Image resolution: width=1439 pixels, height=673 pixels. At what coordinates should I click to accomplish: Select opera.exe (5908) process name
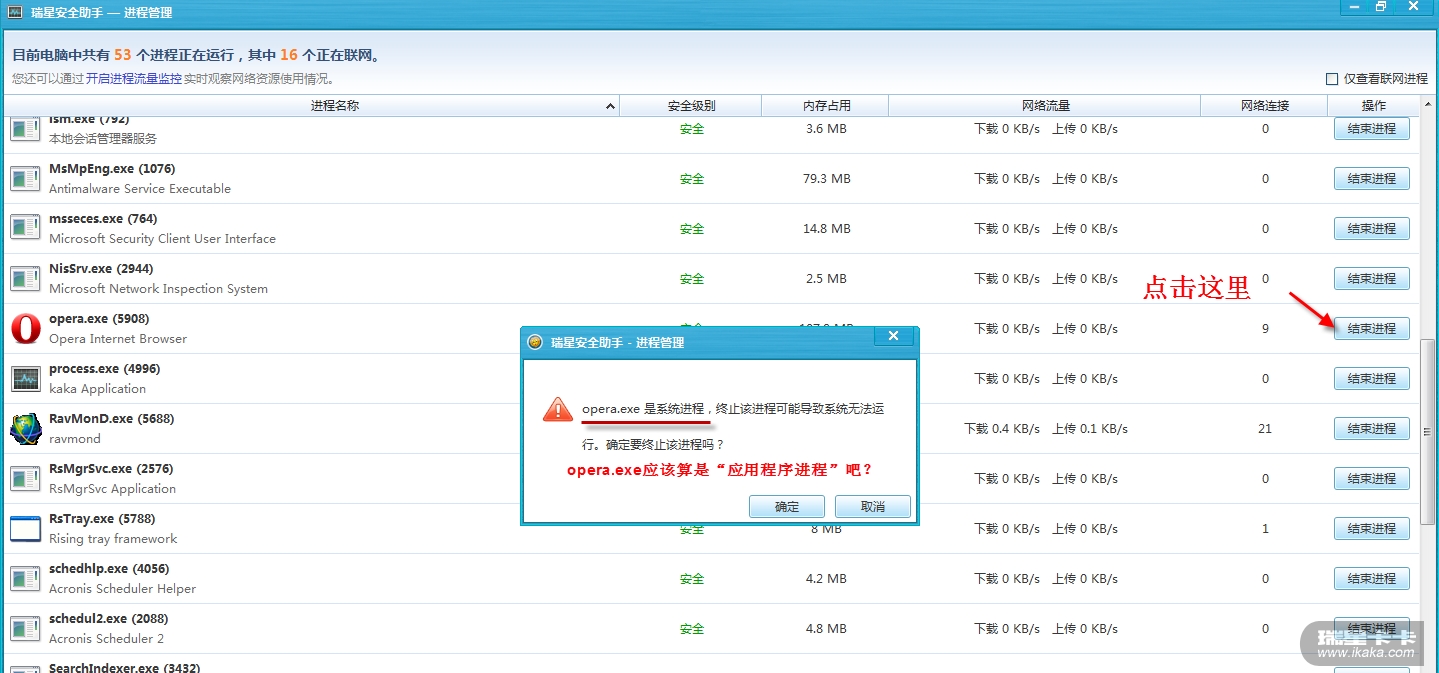pos(99,319)
